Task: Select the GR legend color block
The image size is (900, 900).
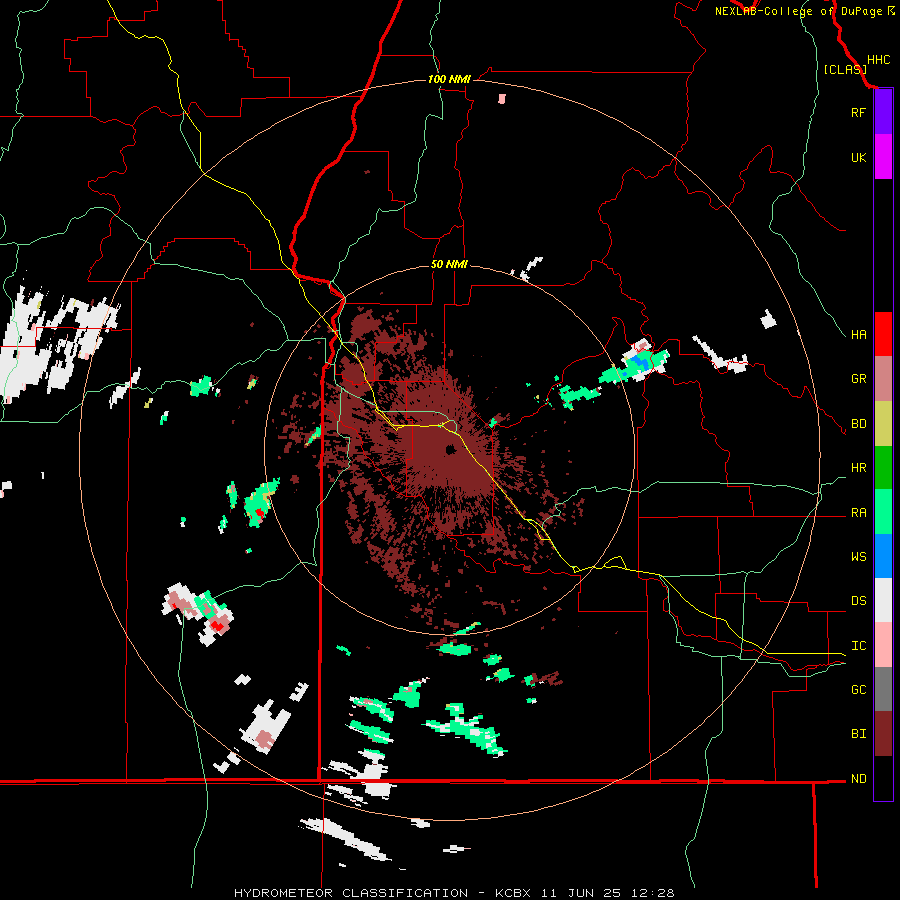Action: coord(883,378)
